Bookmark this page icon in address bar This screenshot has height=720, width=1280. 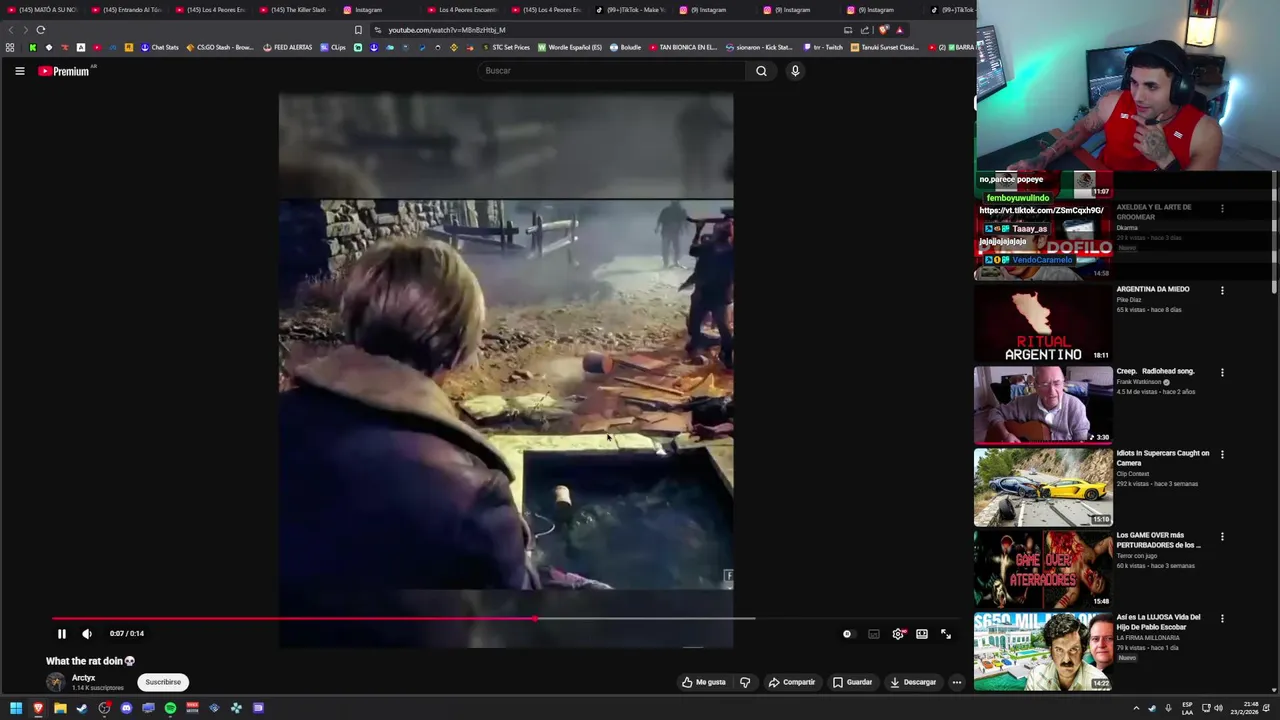point(358,30)
